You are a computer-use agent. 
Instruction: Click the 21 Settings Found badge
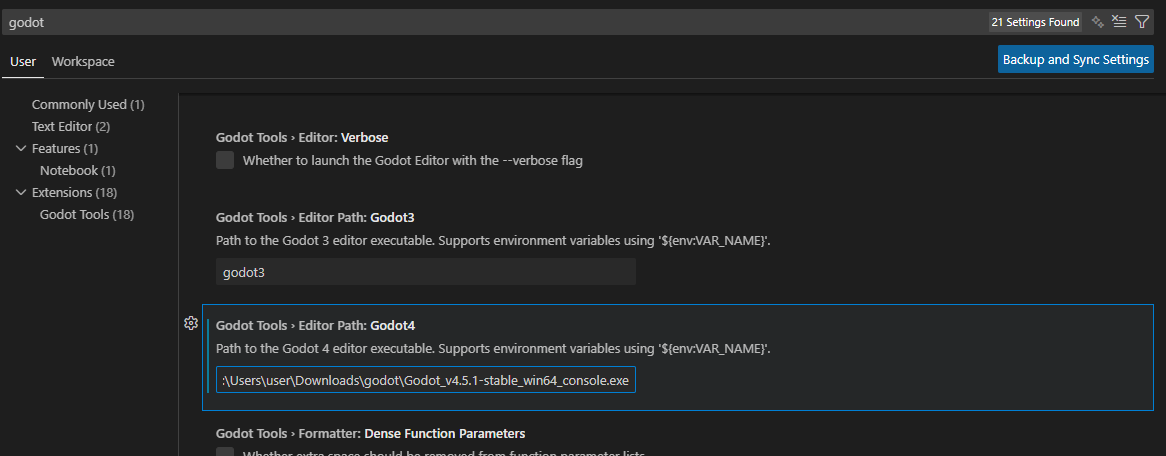(1035, 22)
